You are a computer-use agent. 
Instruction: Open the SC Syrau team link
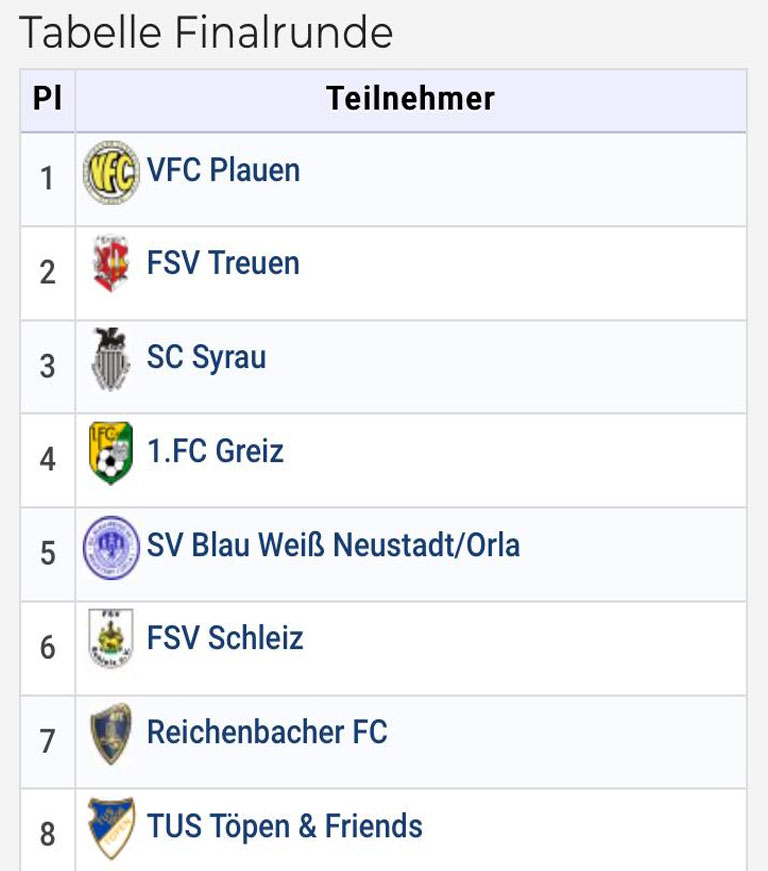(207, 357)
